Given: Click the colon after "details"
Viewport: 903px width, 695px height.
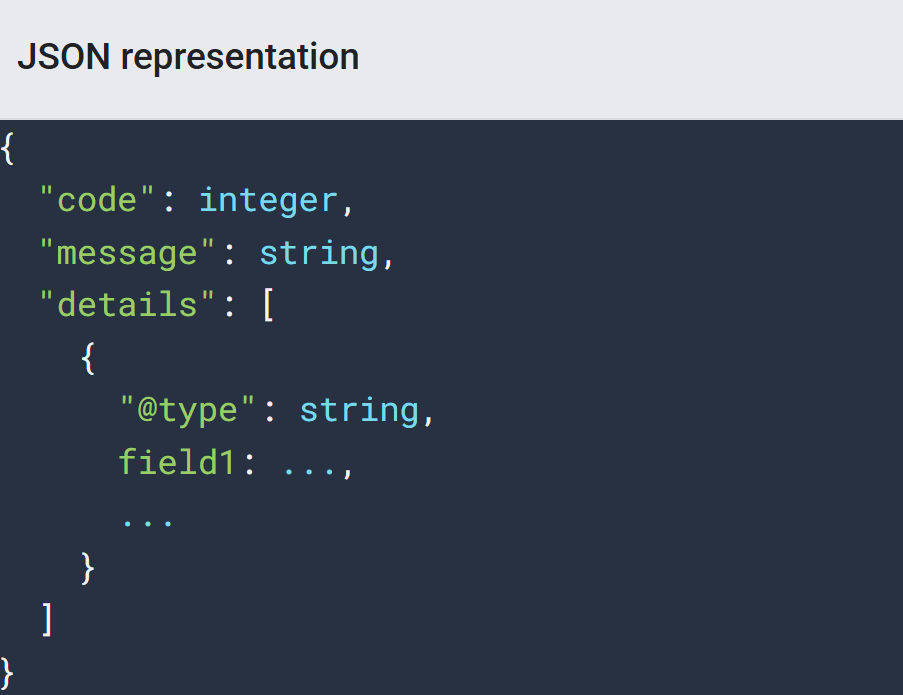Looking at the screenshot, I should click(x=230, y=306).
